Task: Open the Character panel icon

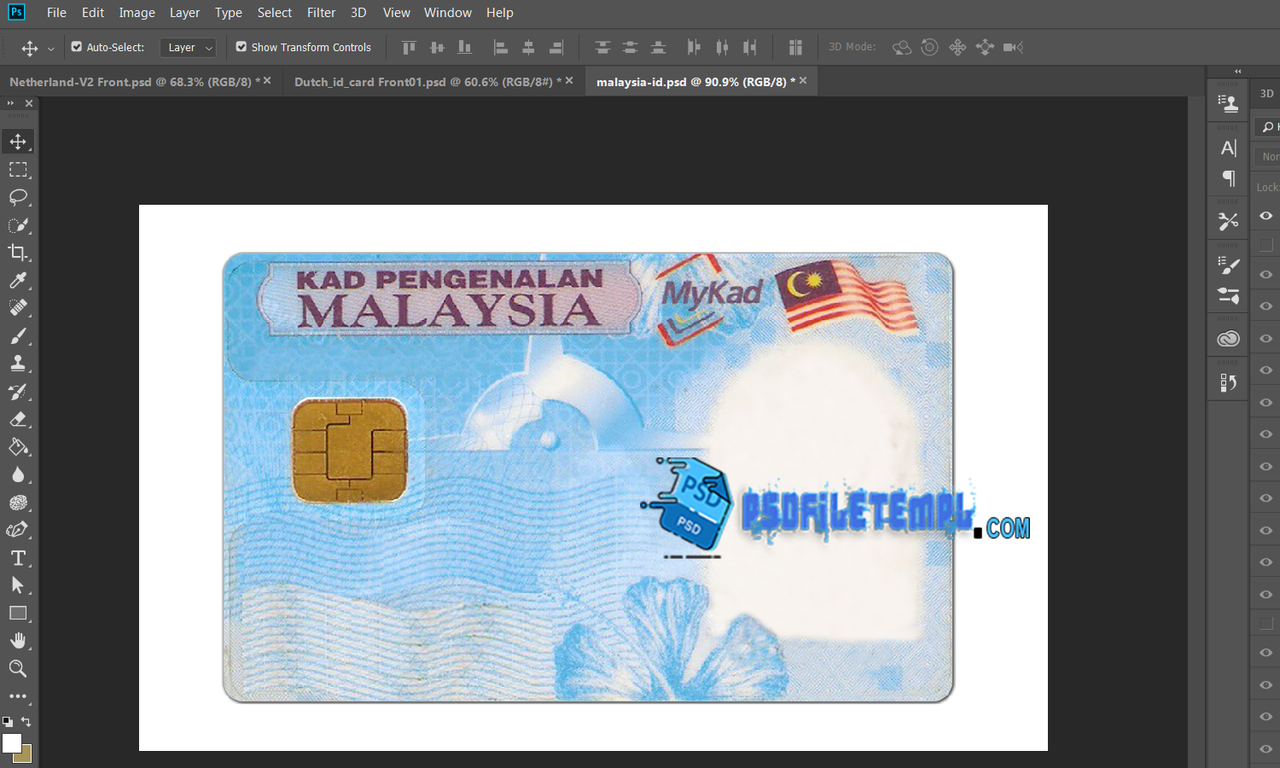Action: 1228,148
